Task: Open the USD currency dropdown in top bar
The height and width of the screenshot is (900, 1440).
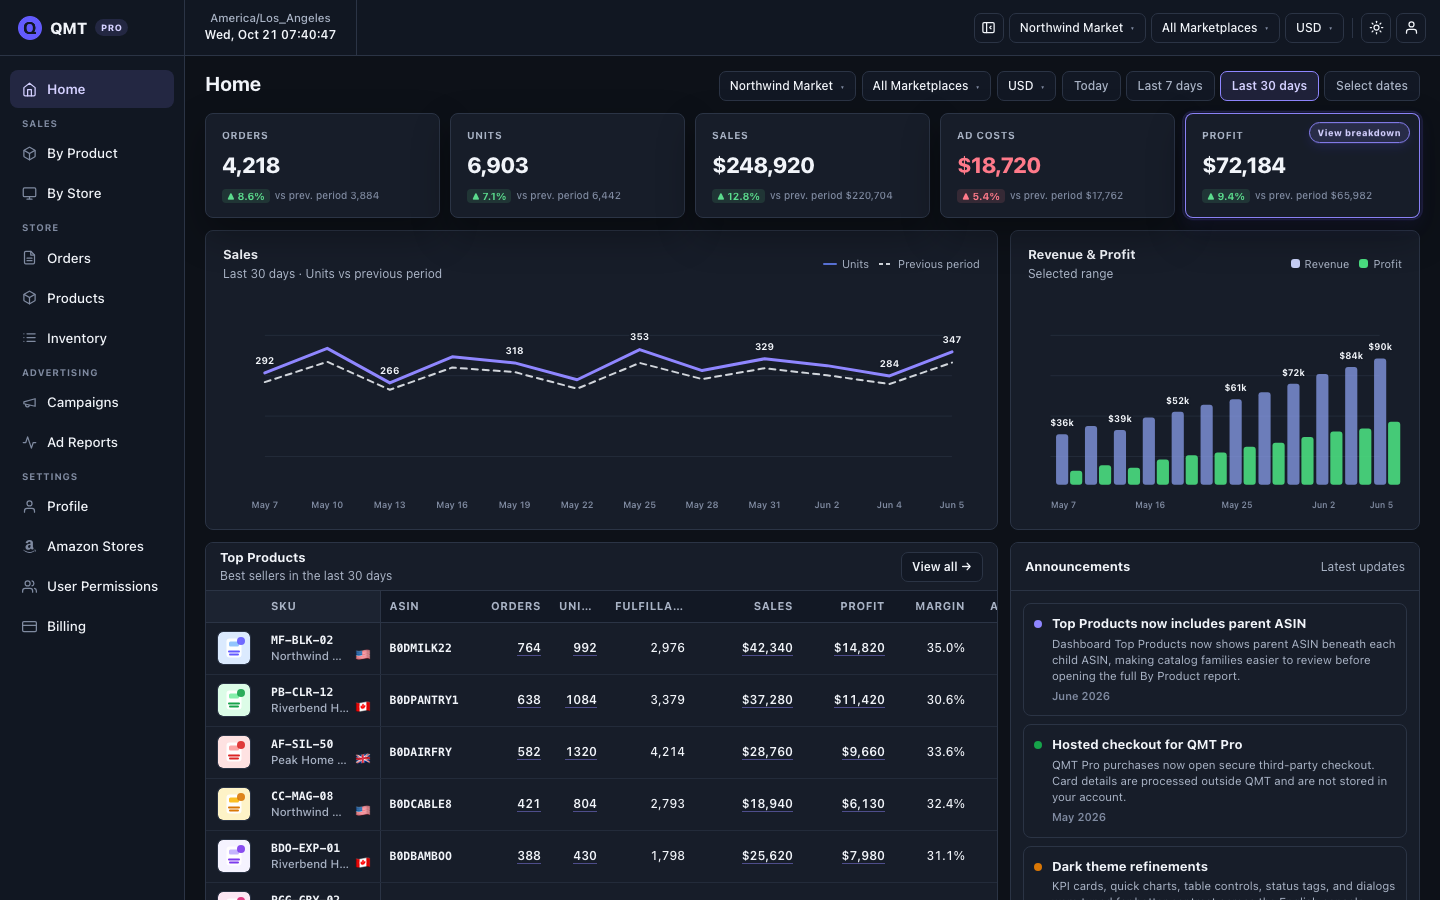Action: [x=1314, y=28]
